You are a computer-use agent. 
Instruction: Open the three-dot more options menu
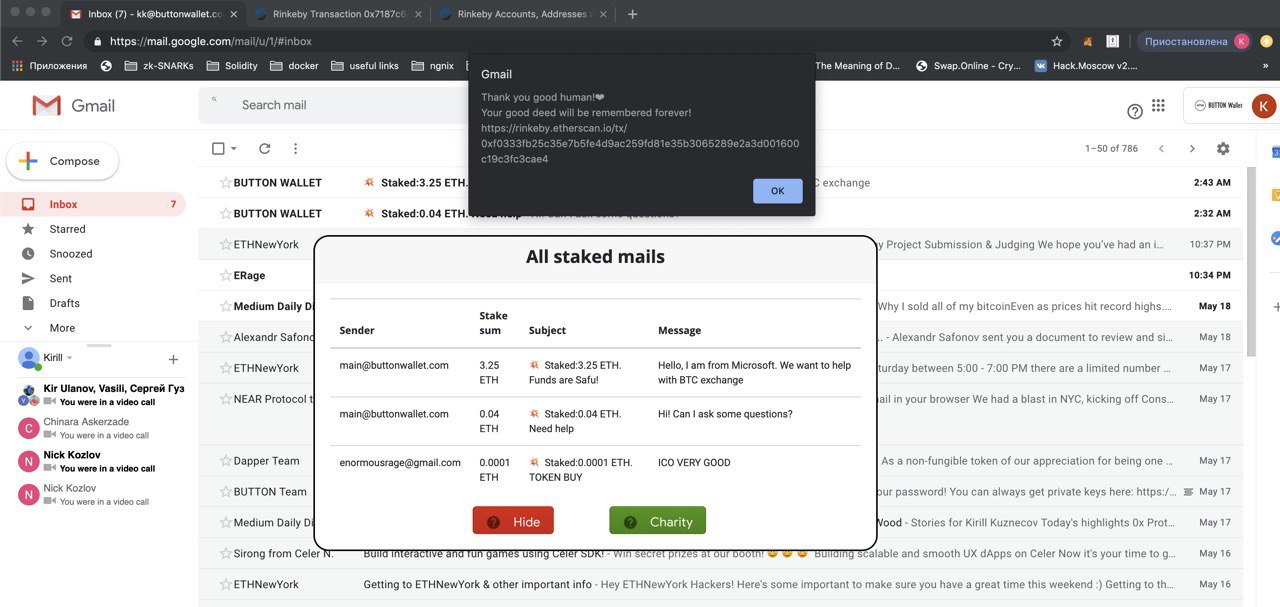tap(295, 148)
